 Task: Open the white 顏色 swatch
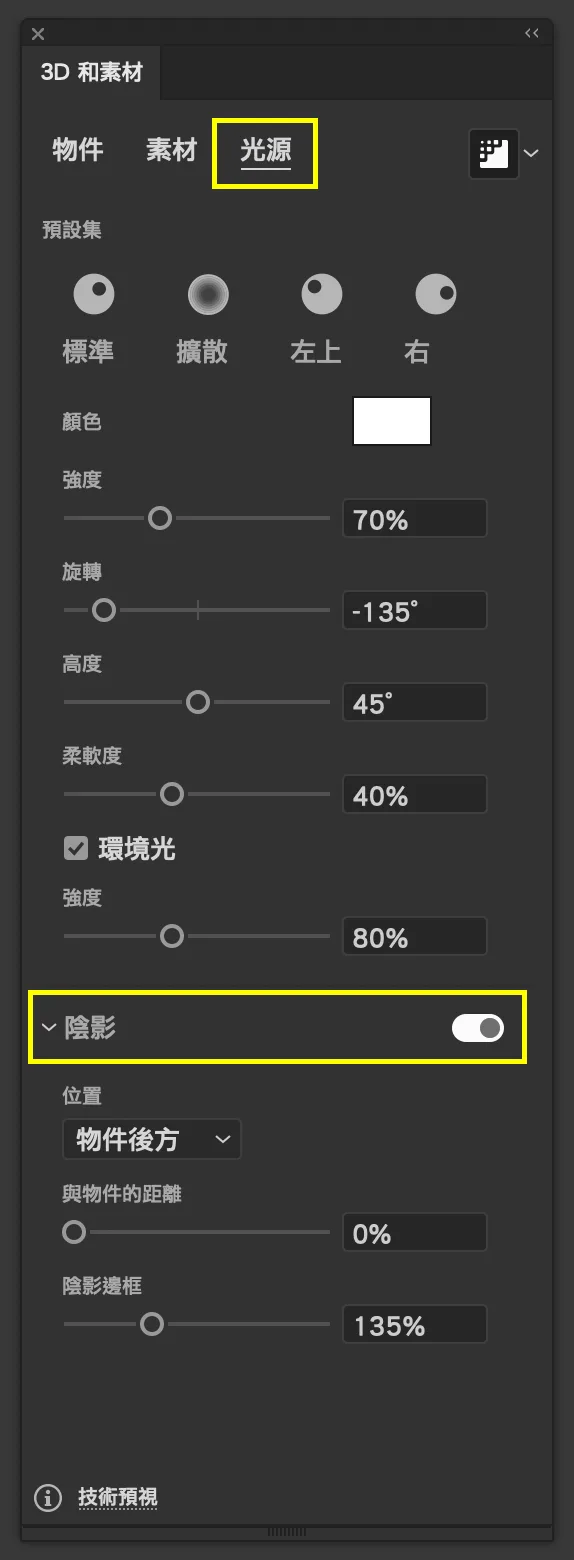(392, 421)
